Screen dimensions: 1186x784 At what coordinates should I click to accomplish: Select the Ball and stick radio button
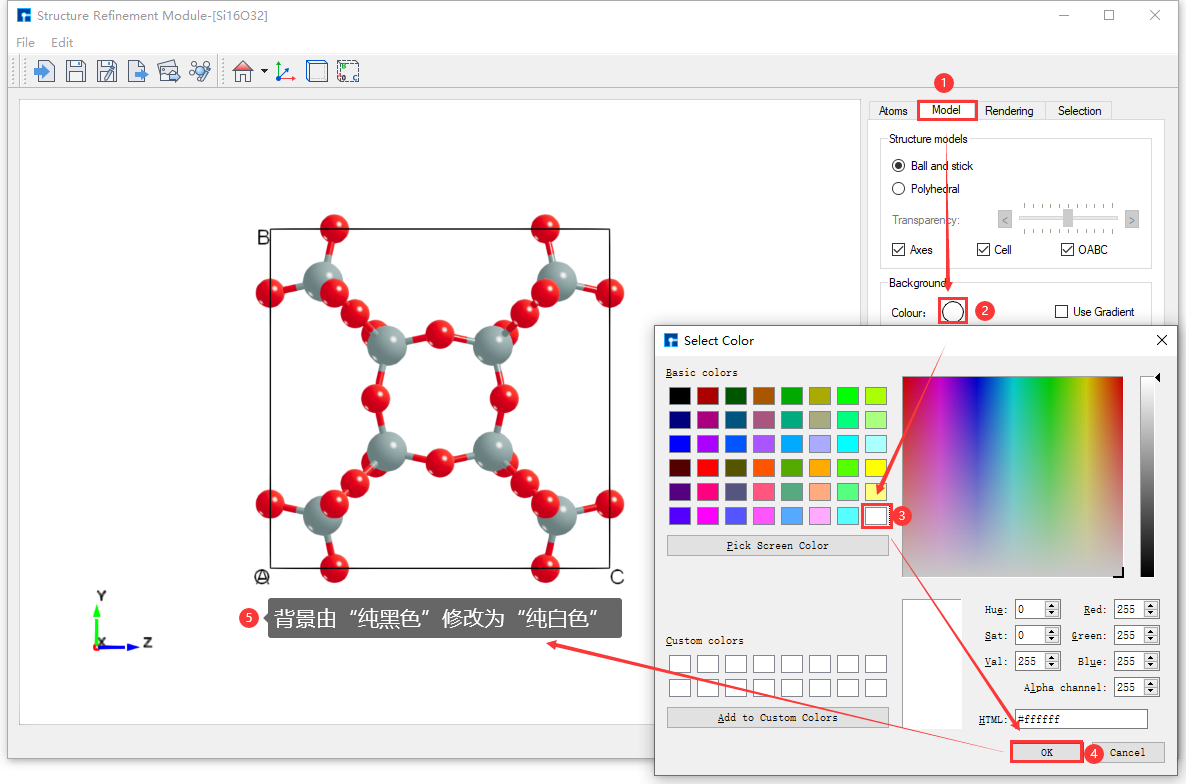click(898, 165)
